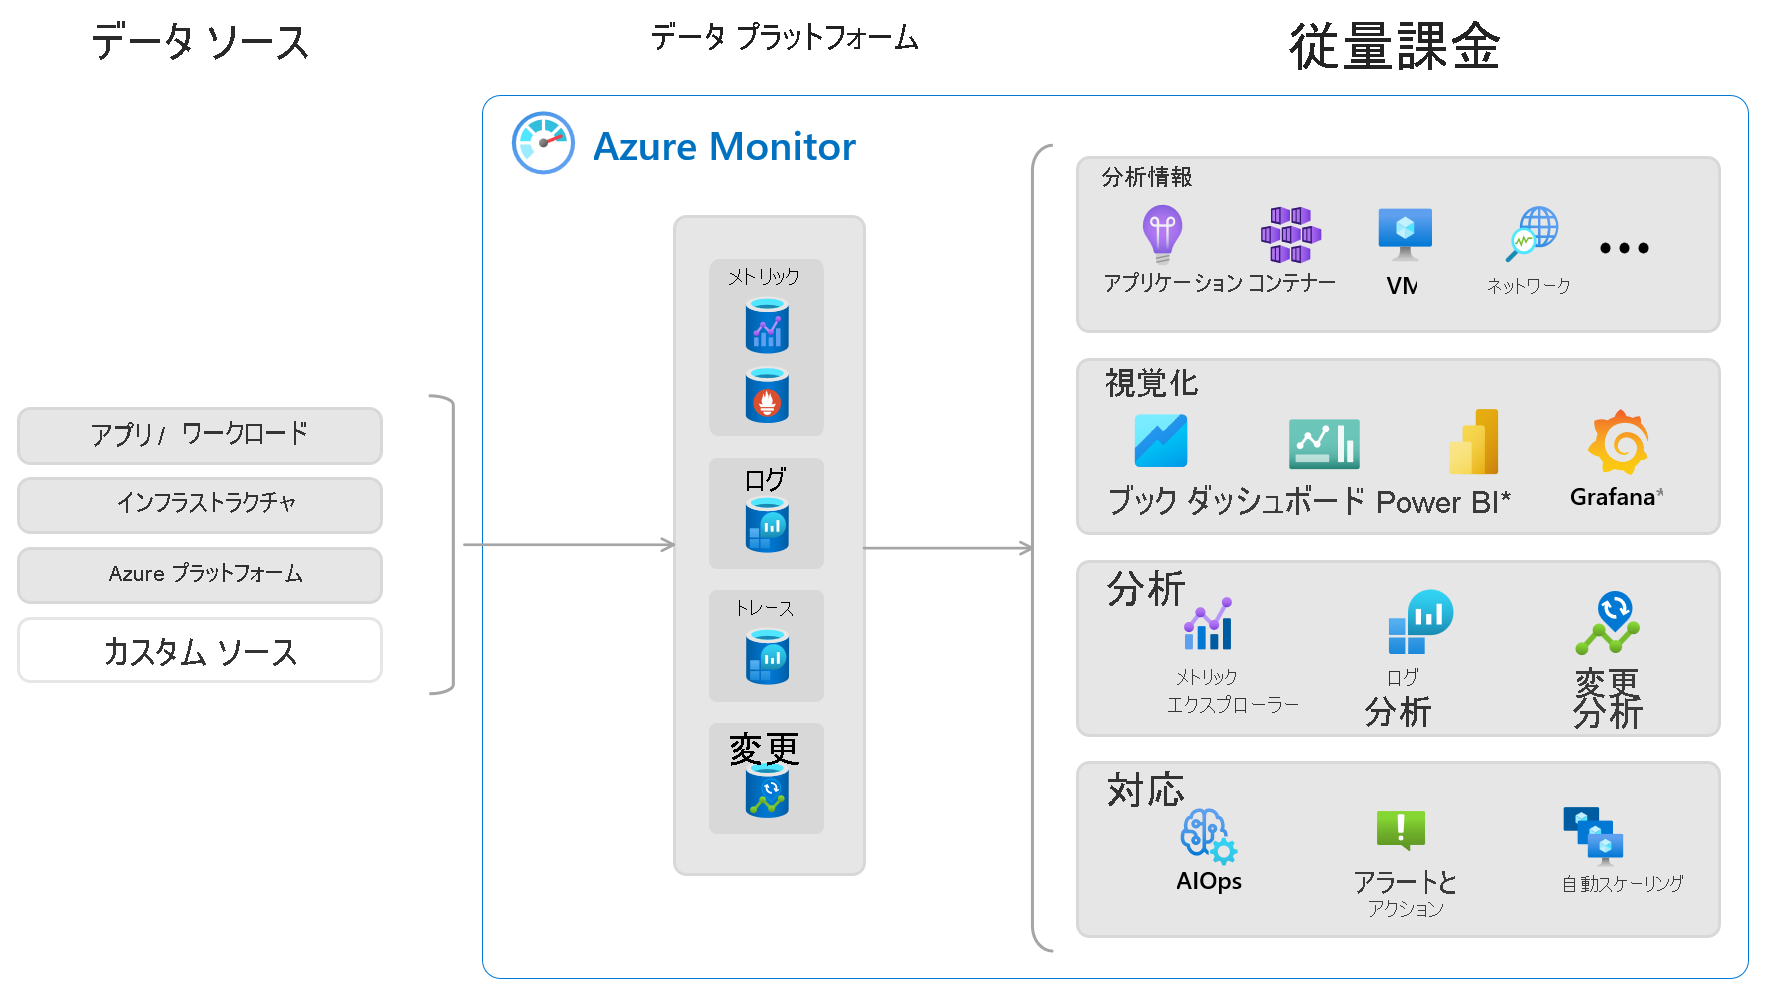Click the アクション label under アラートと
Viewport: 1776px width, 1005px height.
point(1406,908)
